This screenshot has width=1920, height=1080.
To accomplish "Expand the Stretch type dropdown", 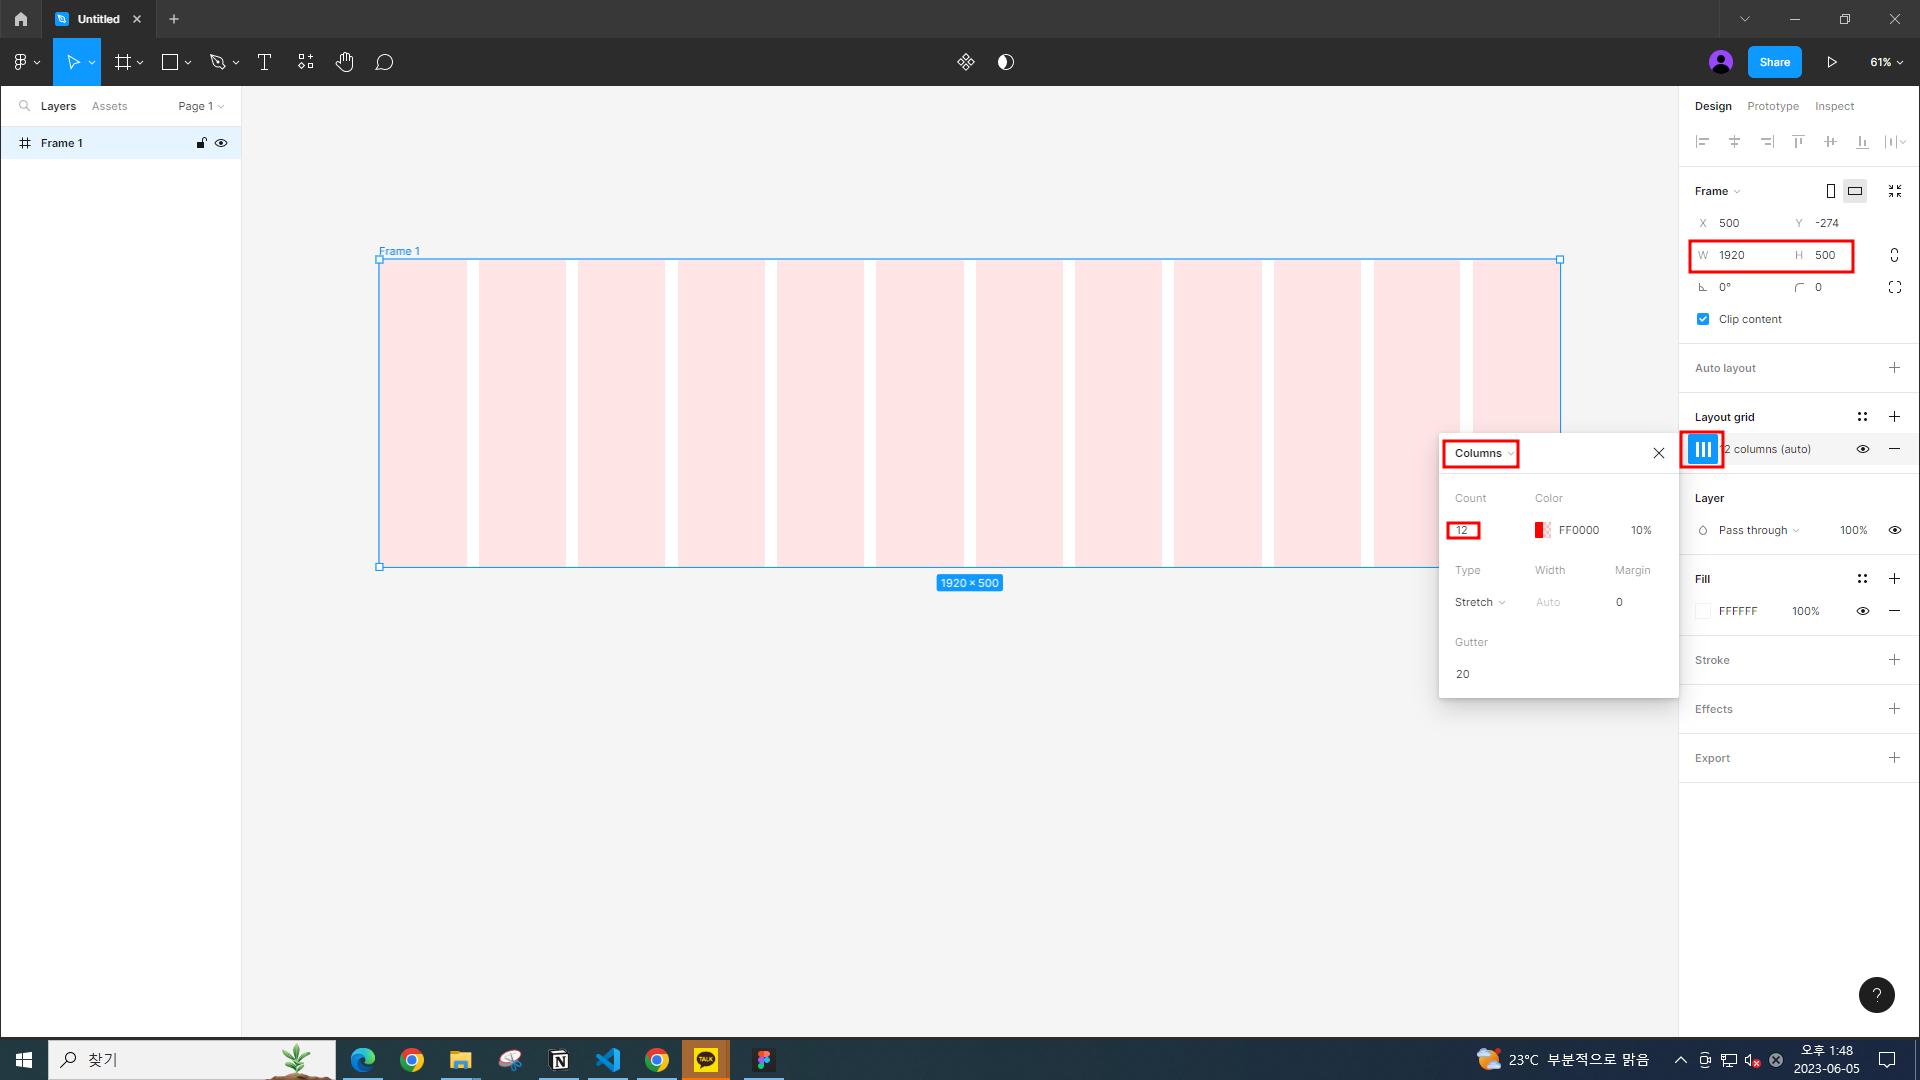I will click(1479, 602).
